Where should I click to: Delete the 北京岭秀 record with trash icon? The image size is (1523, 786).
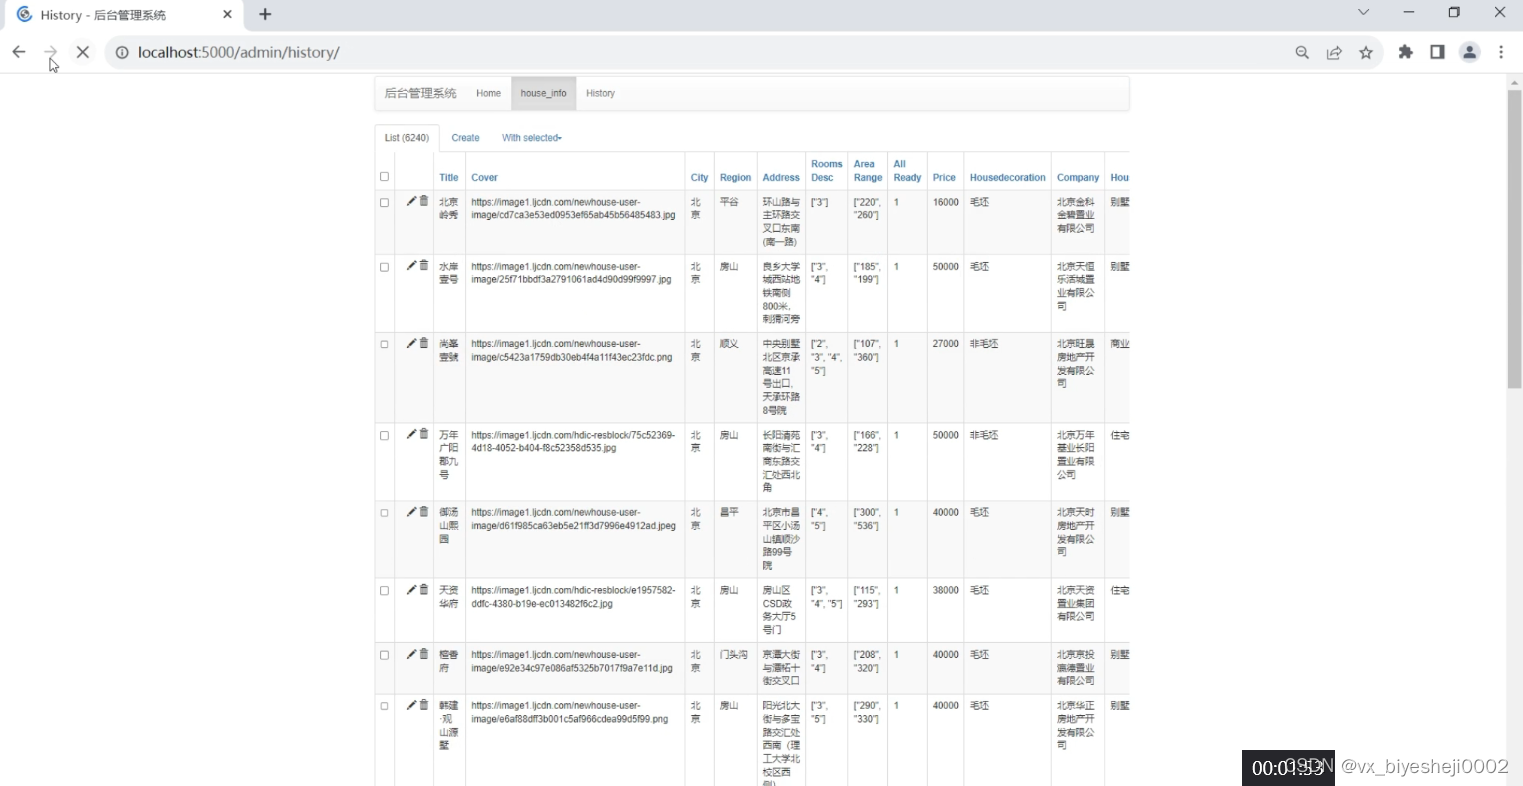tap(424, 201)
